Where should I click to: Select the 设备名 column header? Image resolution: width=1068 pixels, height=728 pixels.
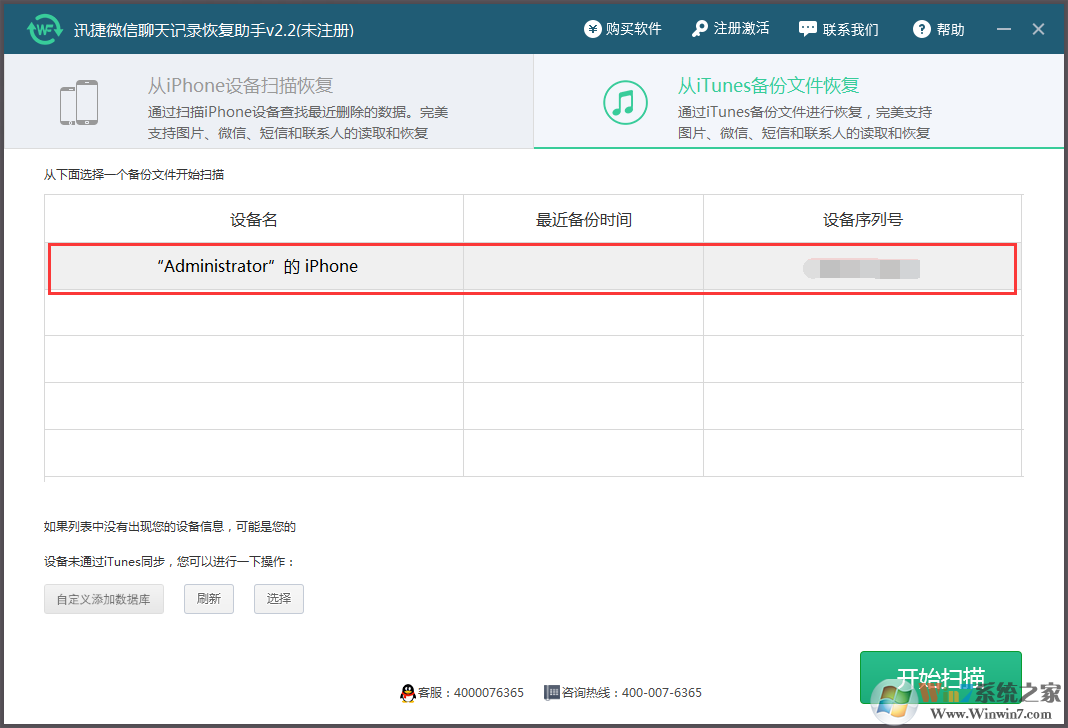pos(253,219)
